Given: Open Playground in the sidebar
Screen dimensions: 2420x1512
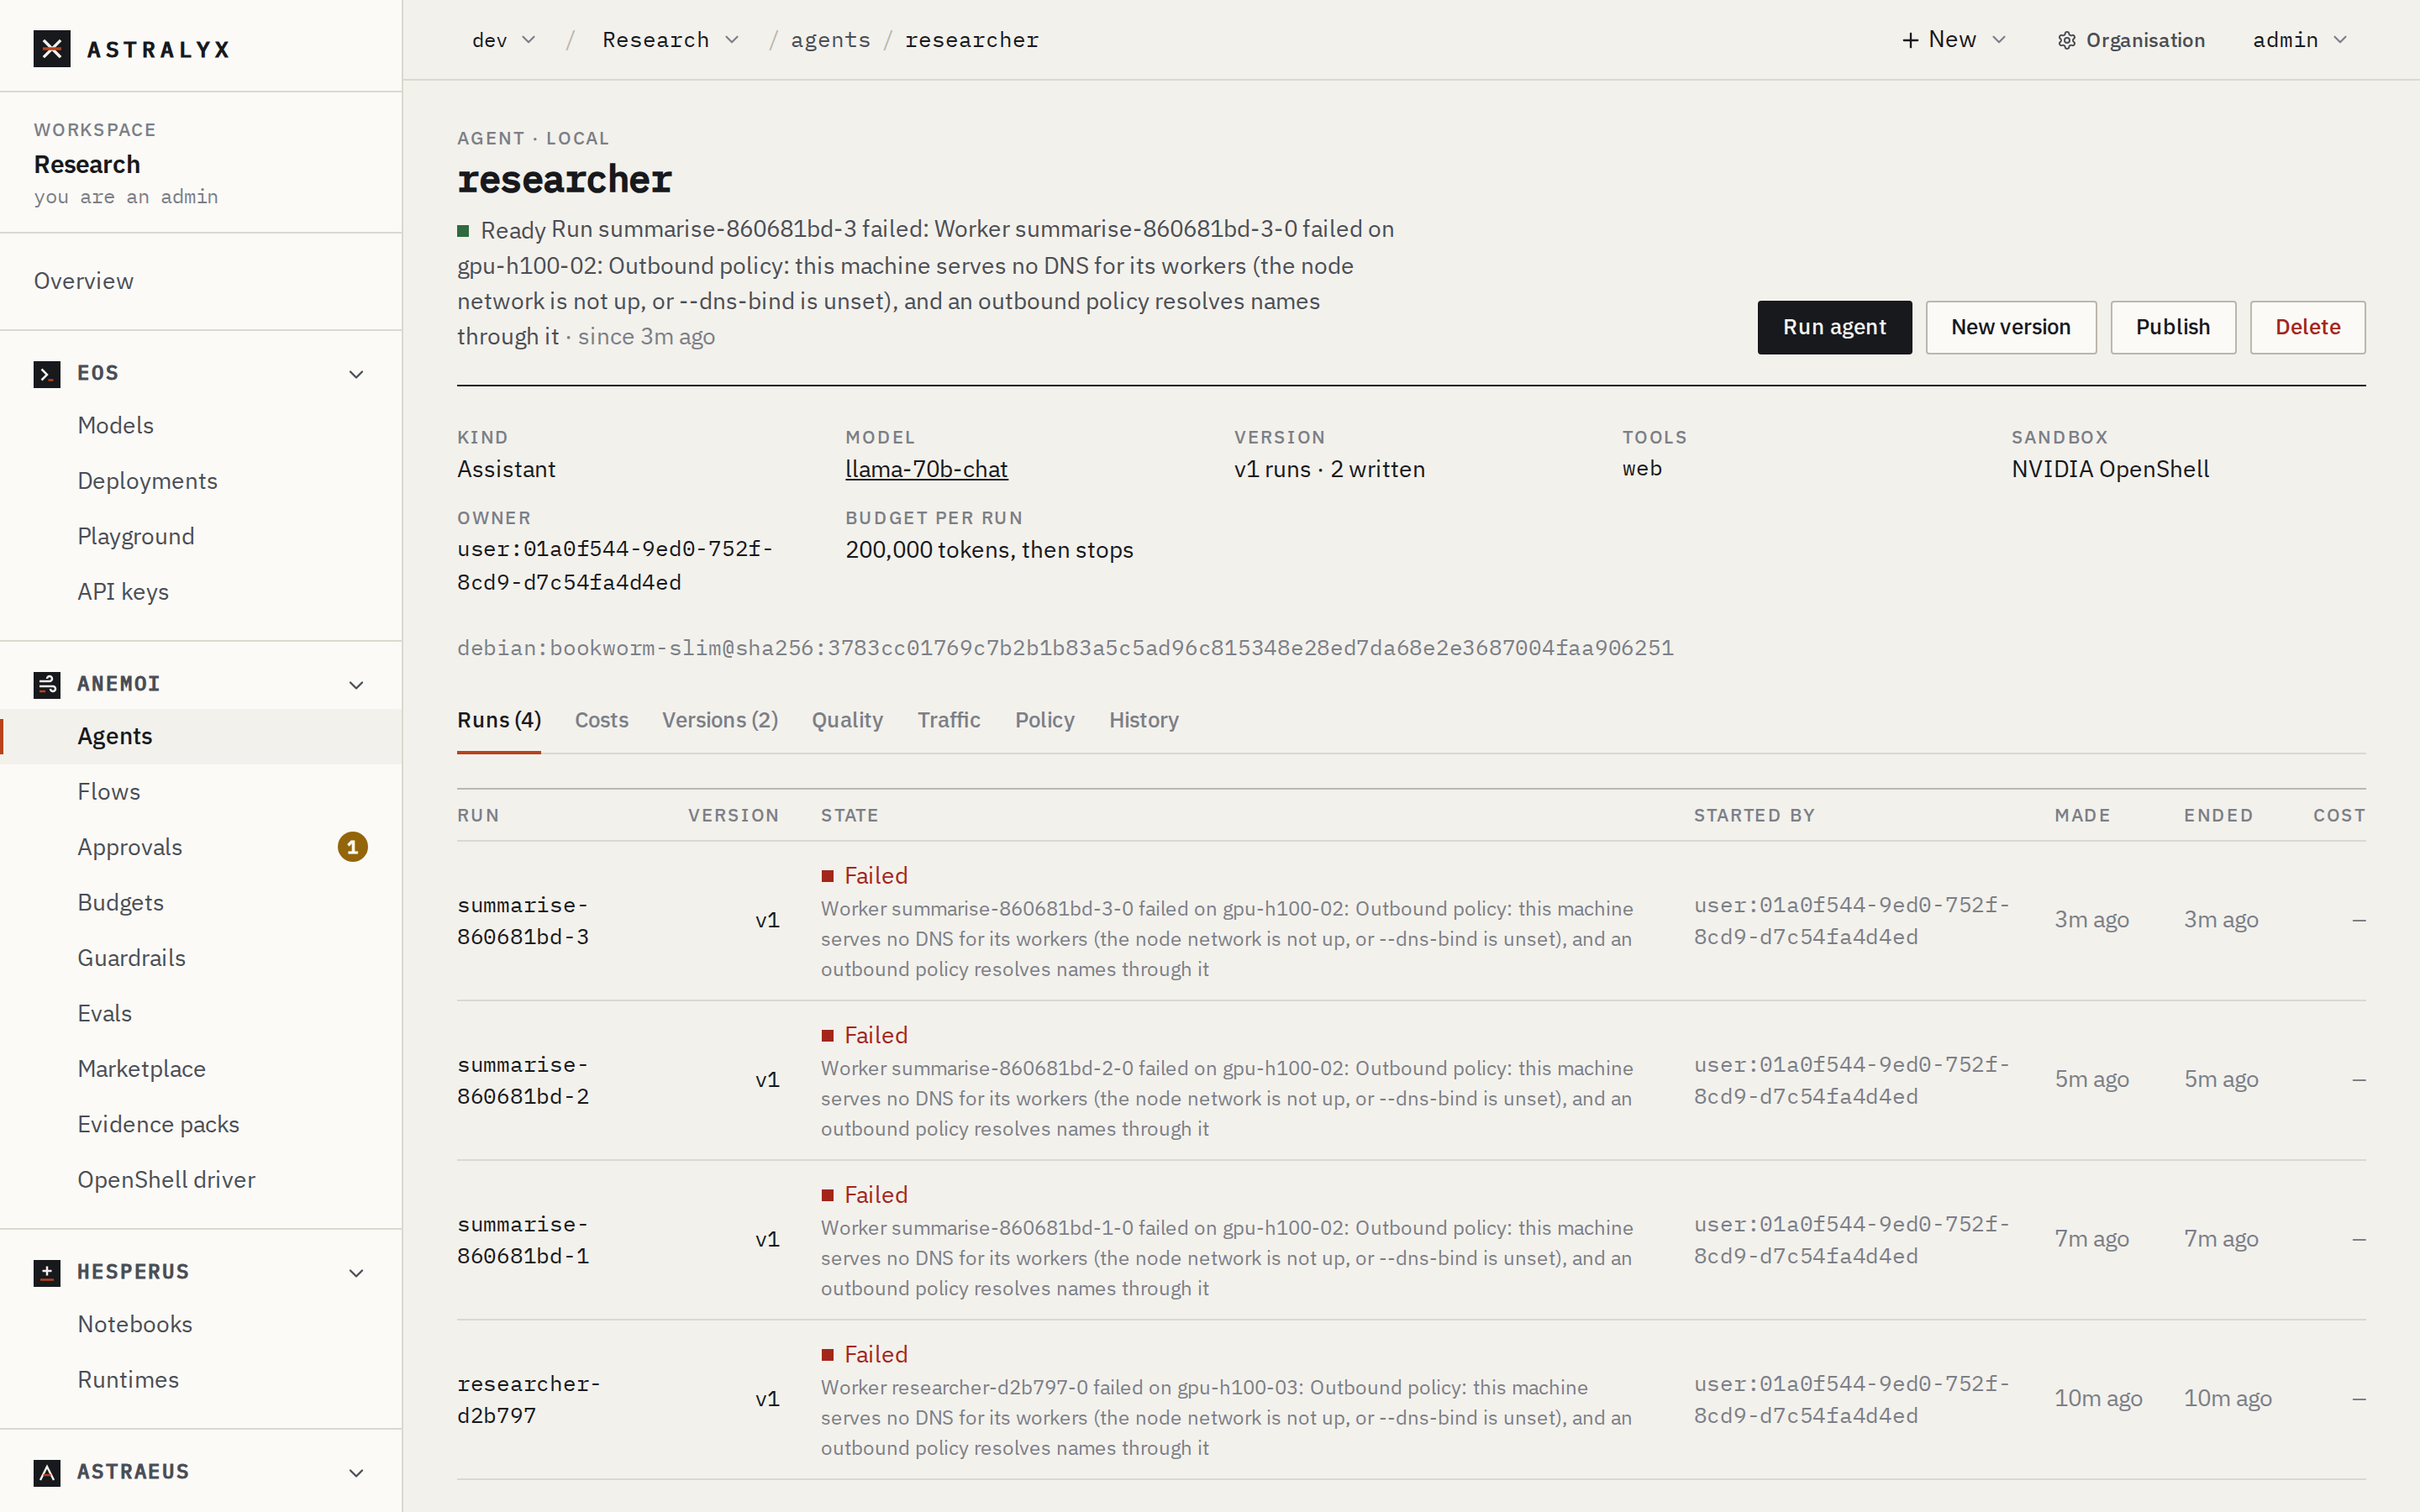Looking at the screenshot, I should click(x=136, y=536).
